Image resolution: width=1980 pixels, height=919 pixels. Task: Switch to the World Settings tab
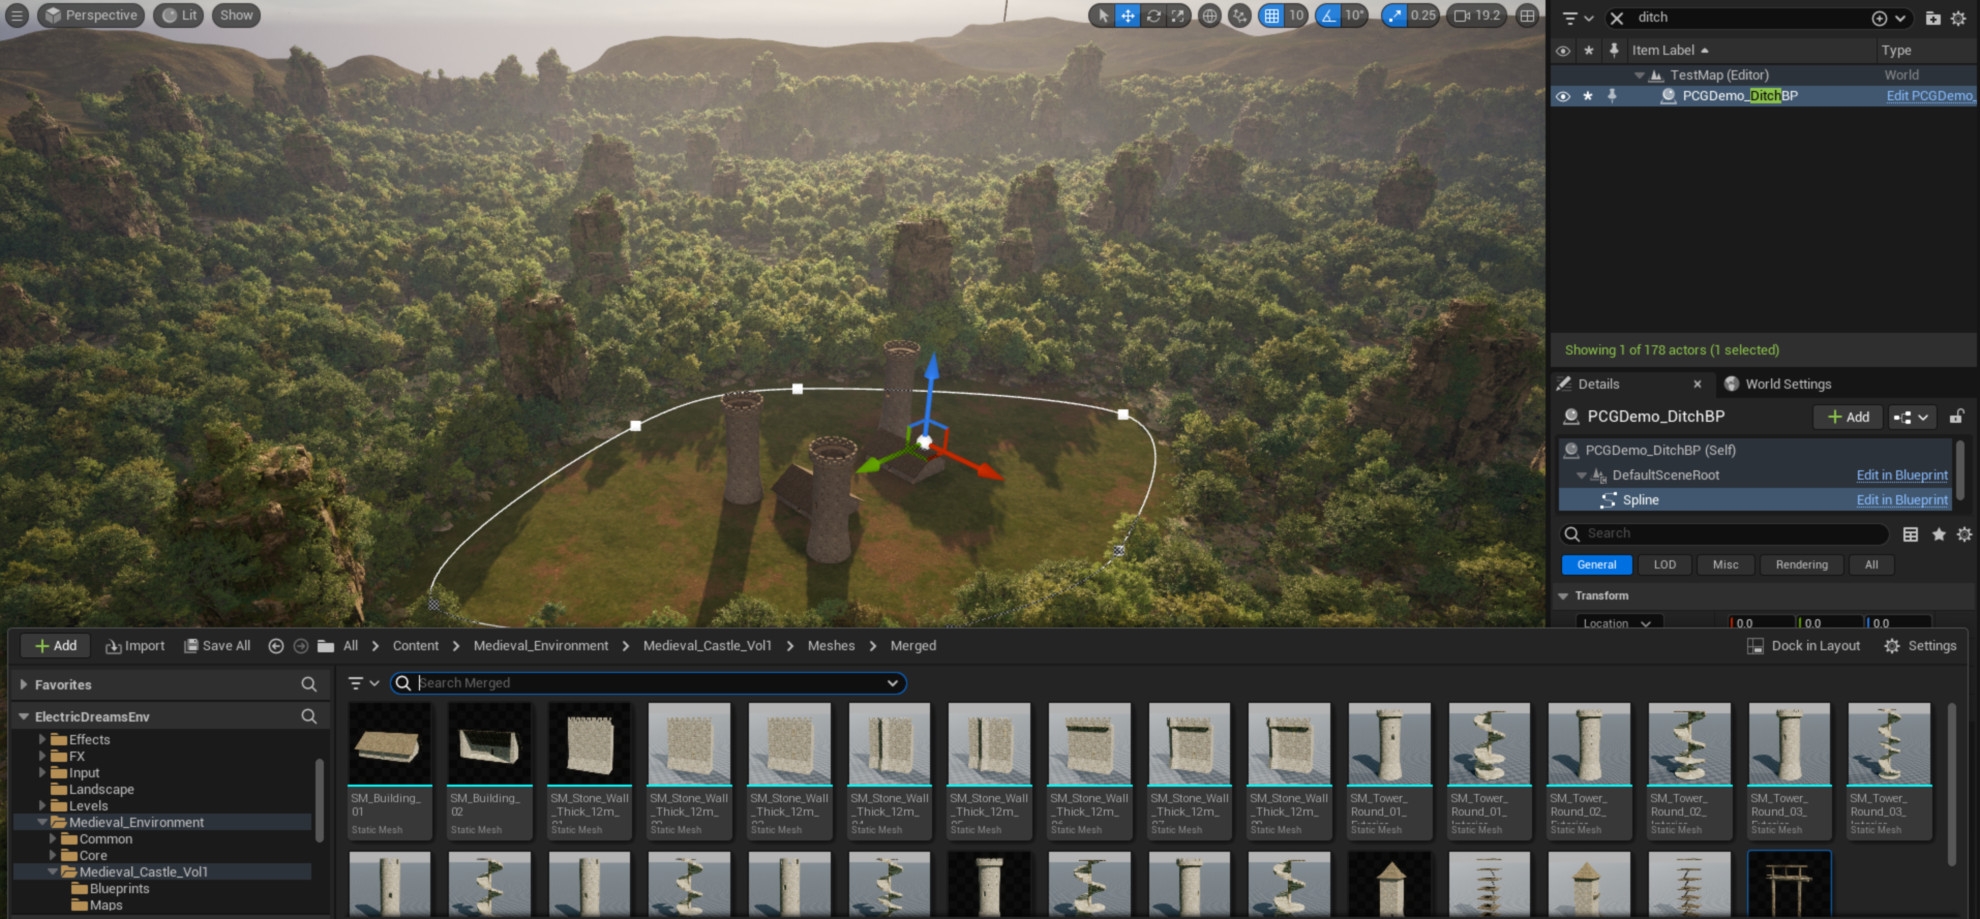pos(1787,384)
